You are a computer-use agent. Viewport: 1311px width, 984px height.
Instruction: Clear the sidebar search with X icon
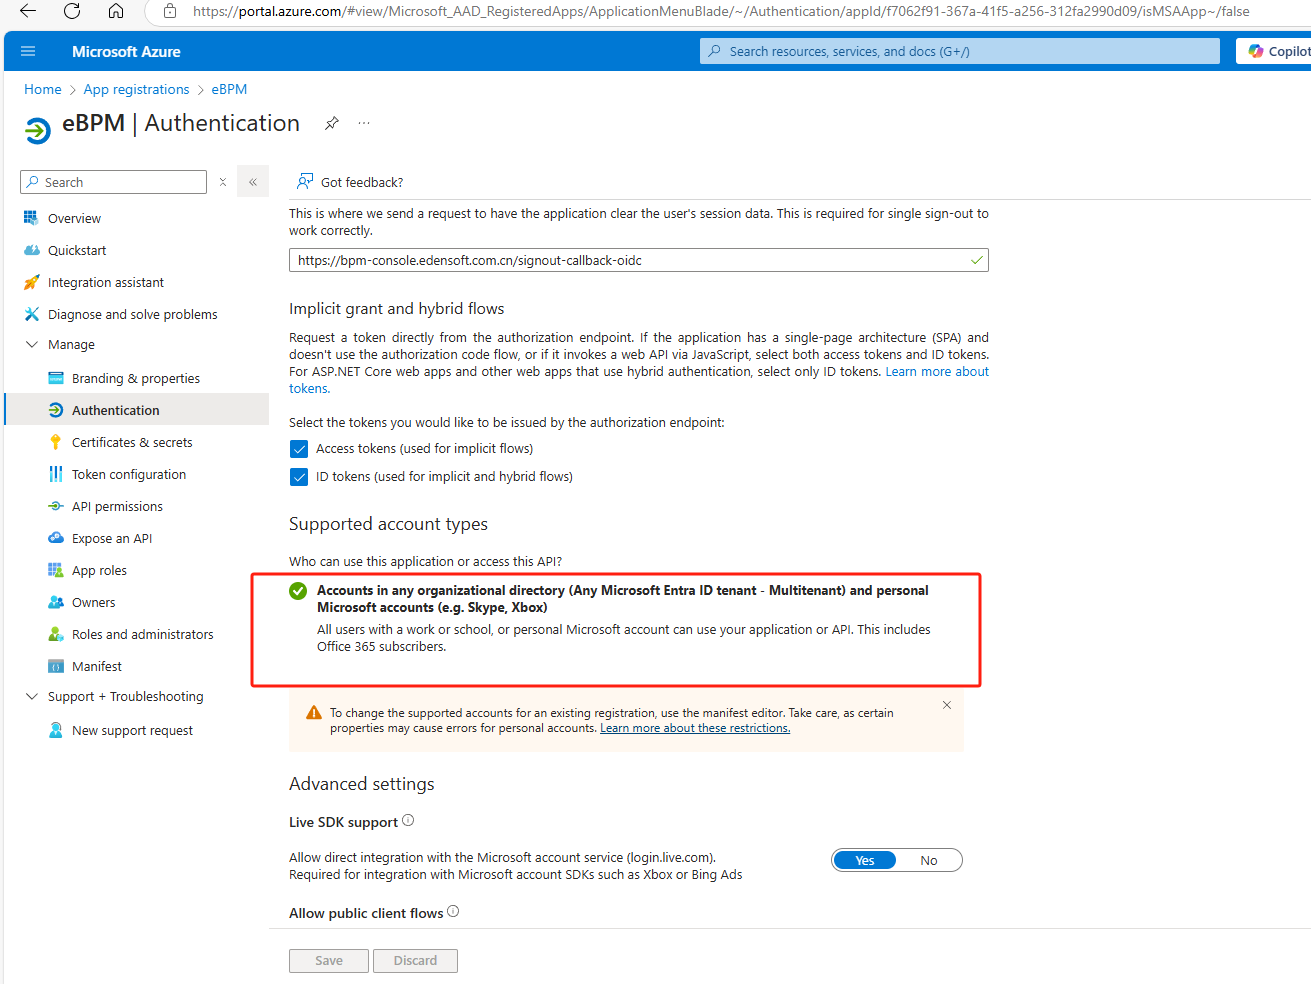pos(223,182)
